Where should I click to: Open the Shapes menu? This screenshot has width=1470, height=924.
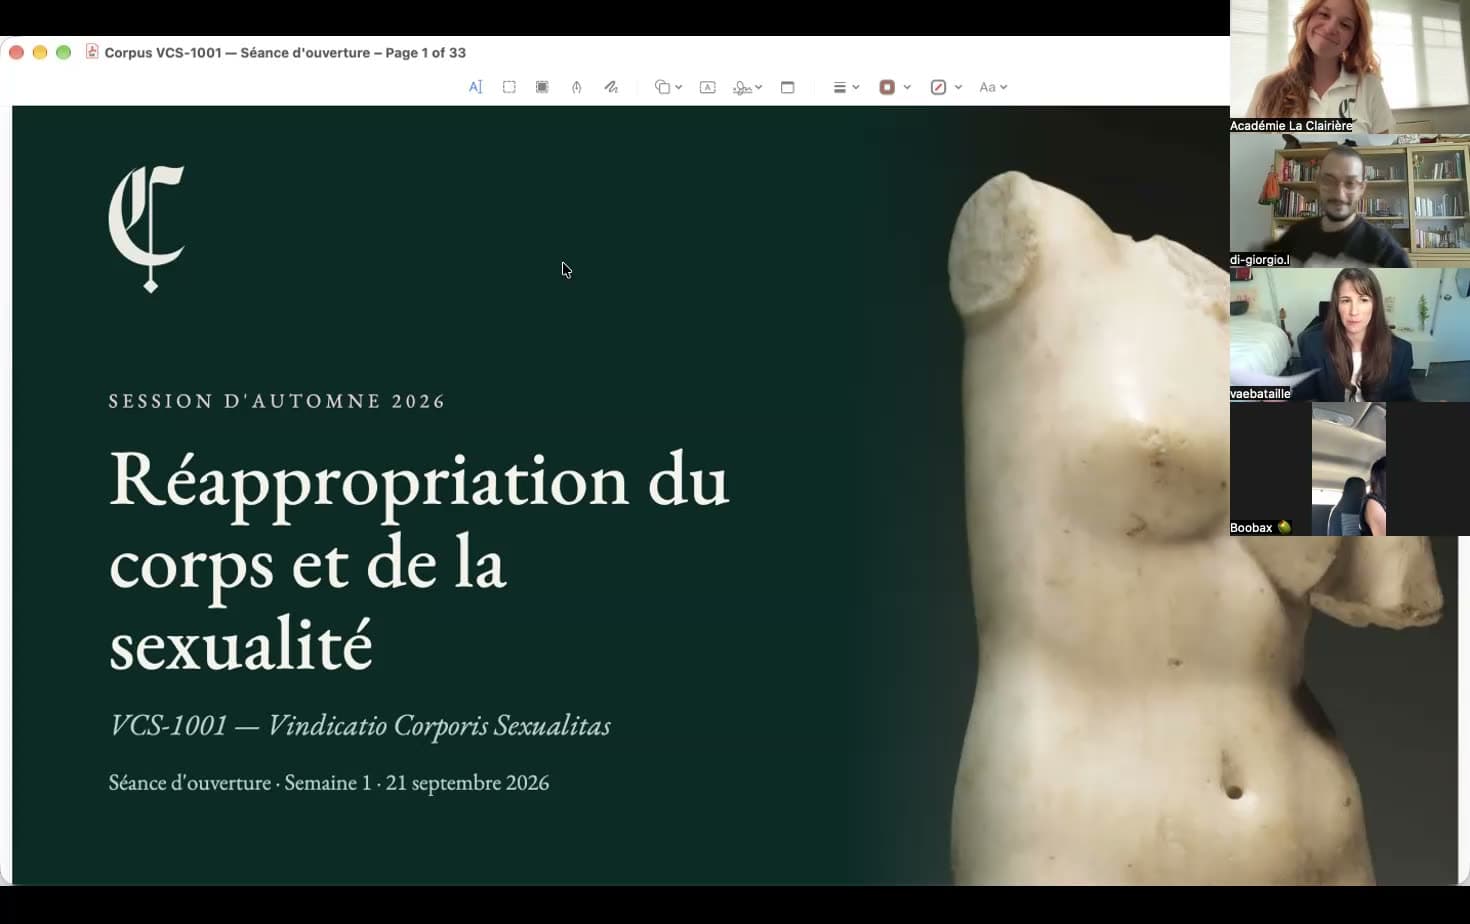coord(668,87)
